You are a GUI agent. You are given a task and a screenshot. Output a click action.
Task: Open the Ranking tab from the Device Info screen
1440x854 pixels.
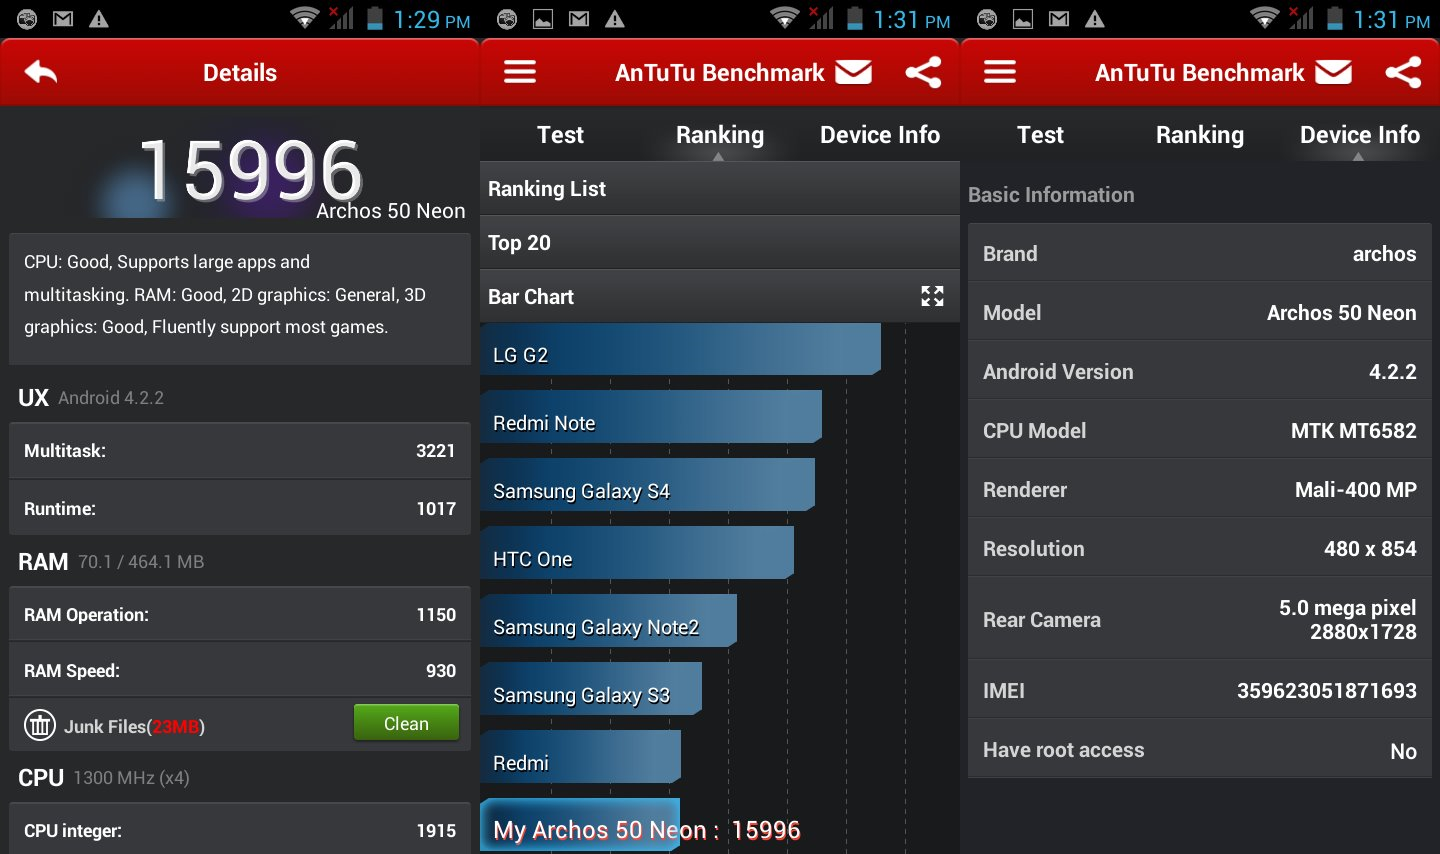pyautogui.click(x=1200, y=135)
